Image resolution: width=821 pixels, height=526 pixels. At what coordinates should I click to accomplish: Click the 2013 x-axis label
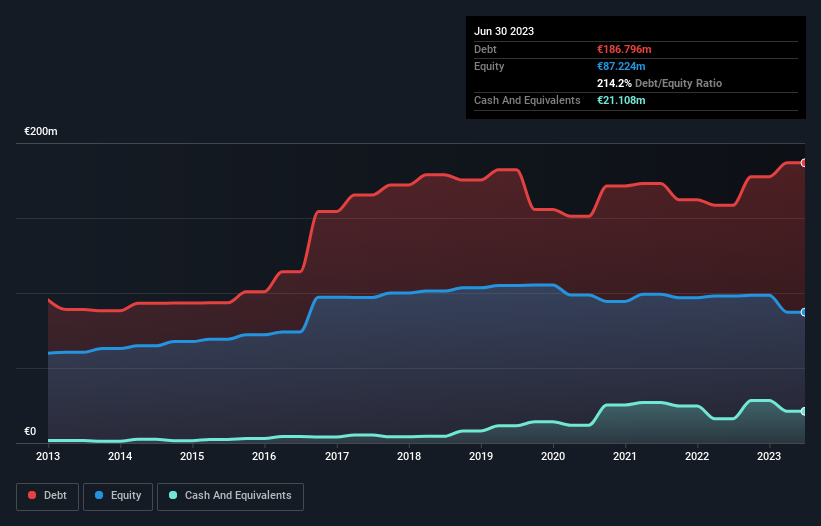pos(48,456)
